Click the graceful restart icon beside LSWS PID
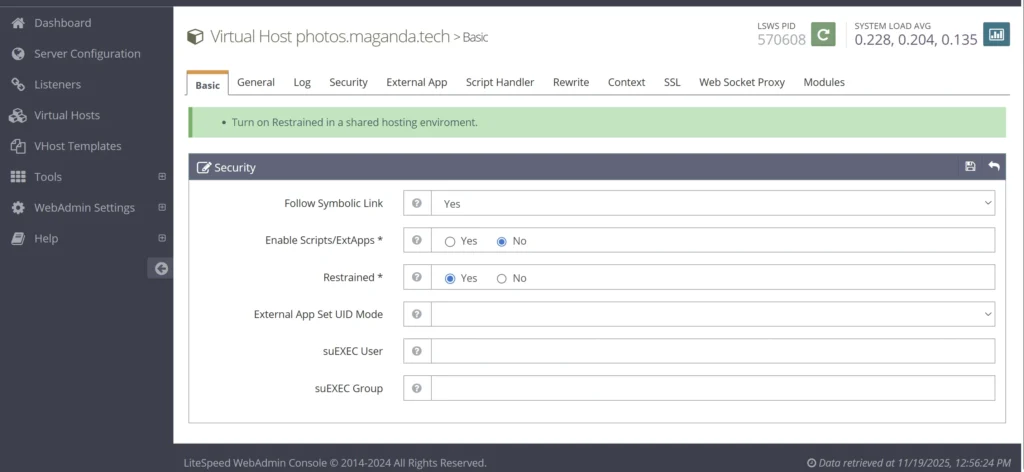1024x472 pixels. pyautogui.click(x=822, y=35)
